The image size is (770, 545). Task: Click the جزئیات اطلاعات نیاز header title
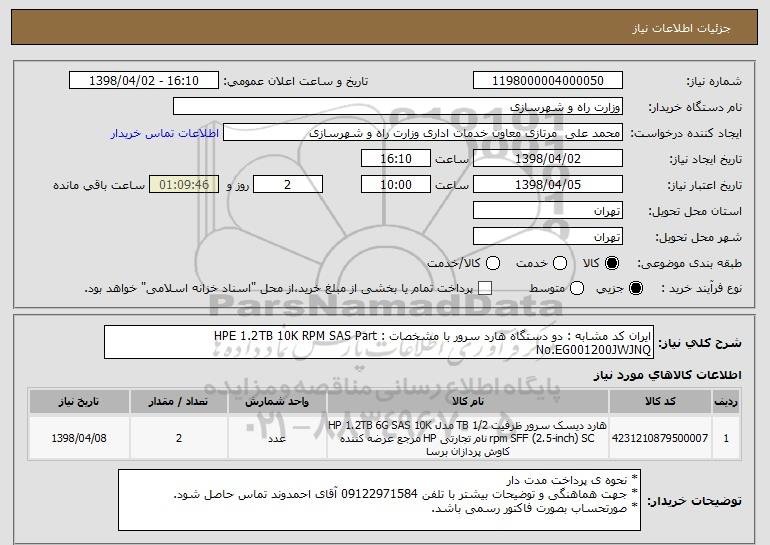681,28
